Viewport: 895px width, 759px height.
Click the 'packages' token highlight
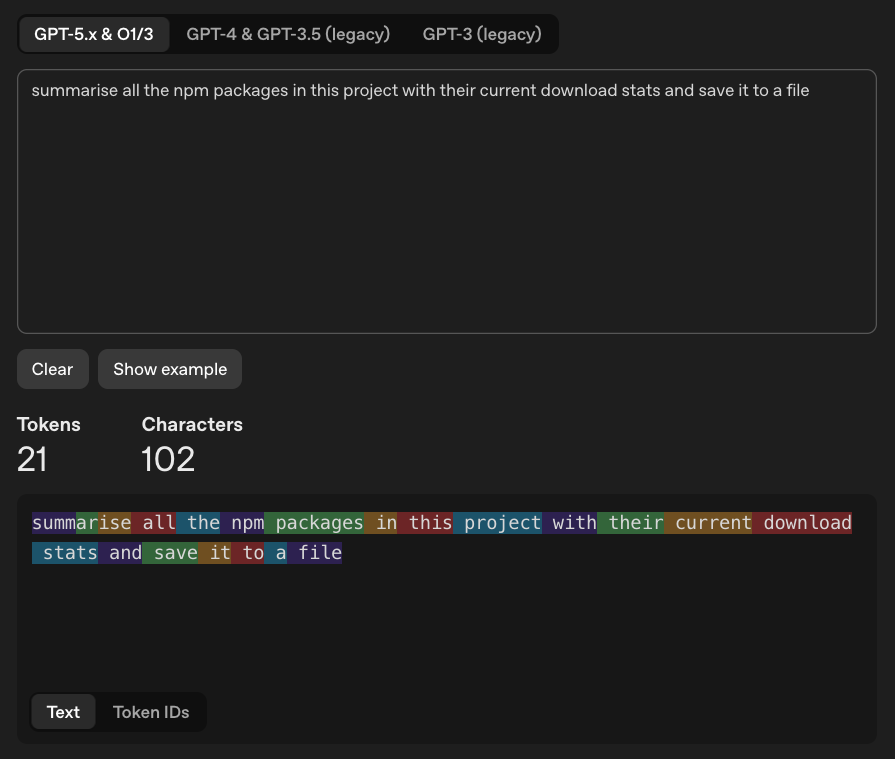pyautogui.click(x=314, y=523)
